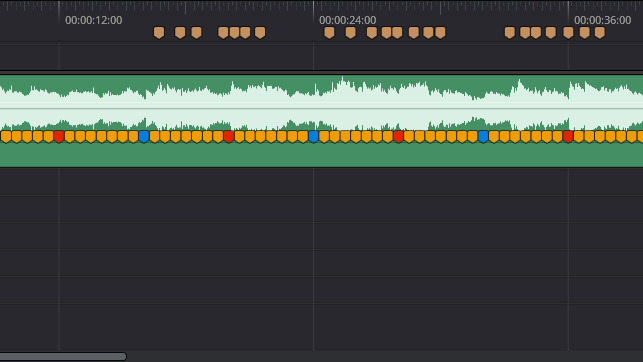Select red clip marker on 00:00:36:00 gridline
Viewport: 643px width, 362px height.
pos(568,137)
